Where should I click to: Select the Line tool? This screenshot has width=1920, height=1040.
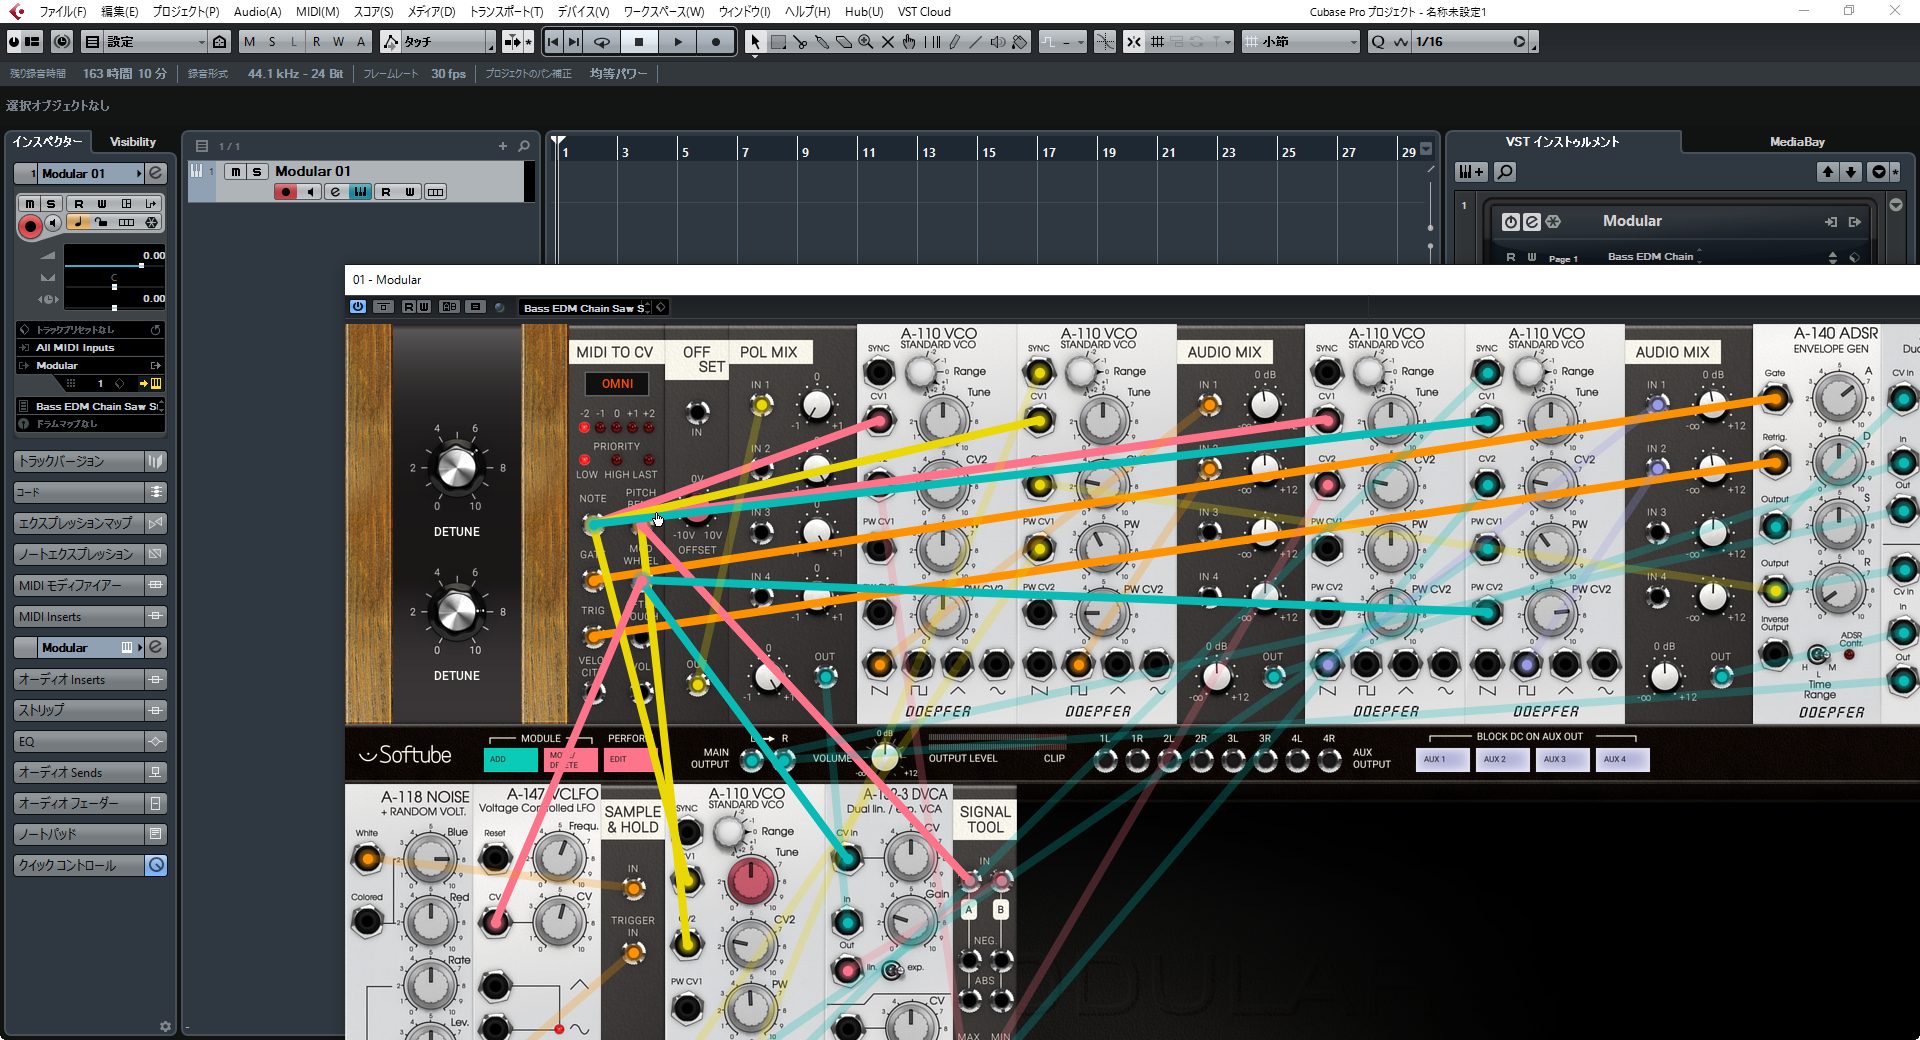click(976, 42)
